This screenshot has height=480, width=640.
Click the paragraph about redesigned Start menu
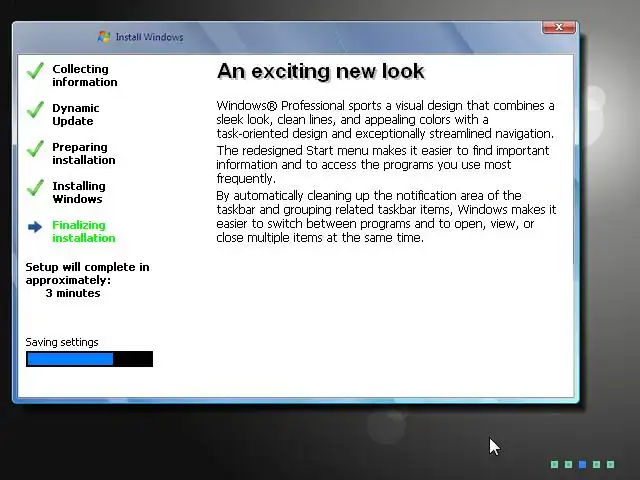coord(382,164)
